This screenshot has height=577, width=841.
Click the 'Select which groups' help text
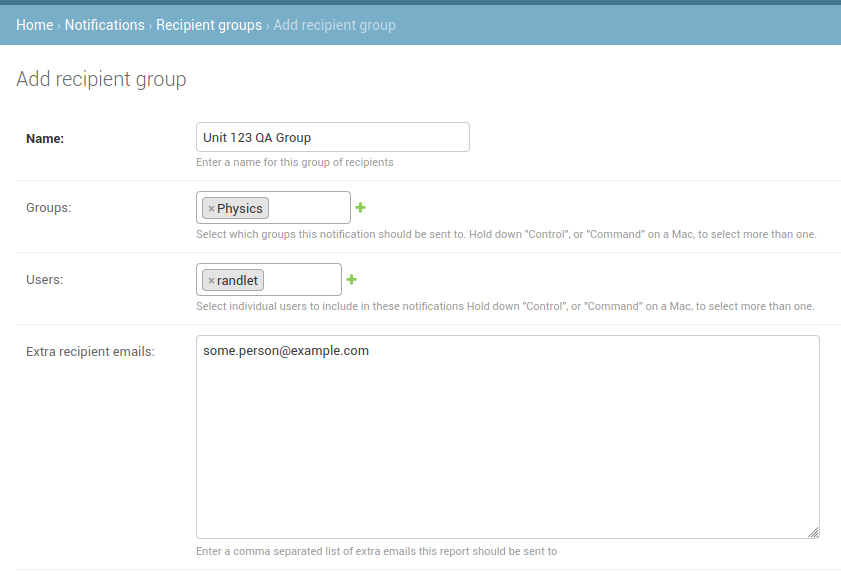[506, 234]
